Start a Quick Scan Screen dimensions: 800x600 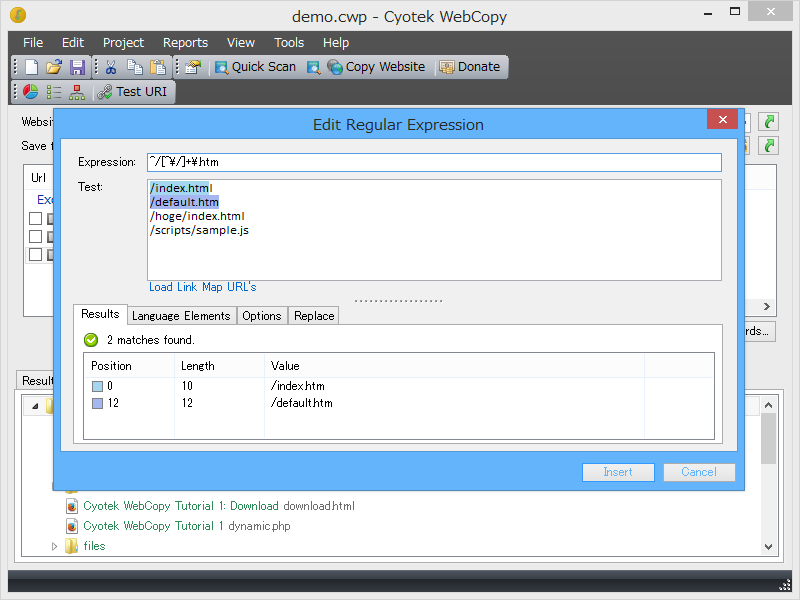coord(256,67)
